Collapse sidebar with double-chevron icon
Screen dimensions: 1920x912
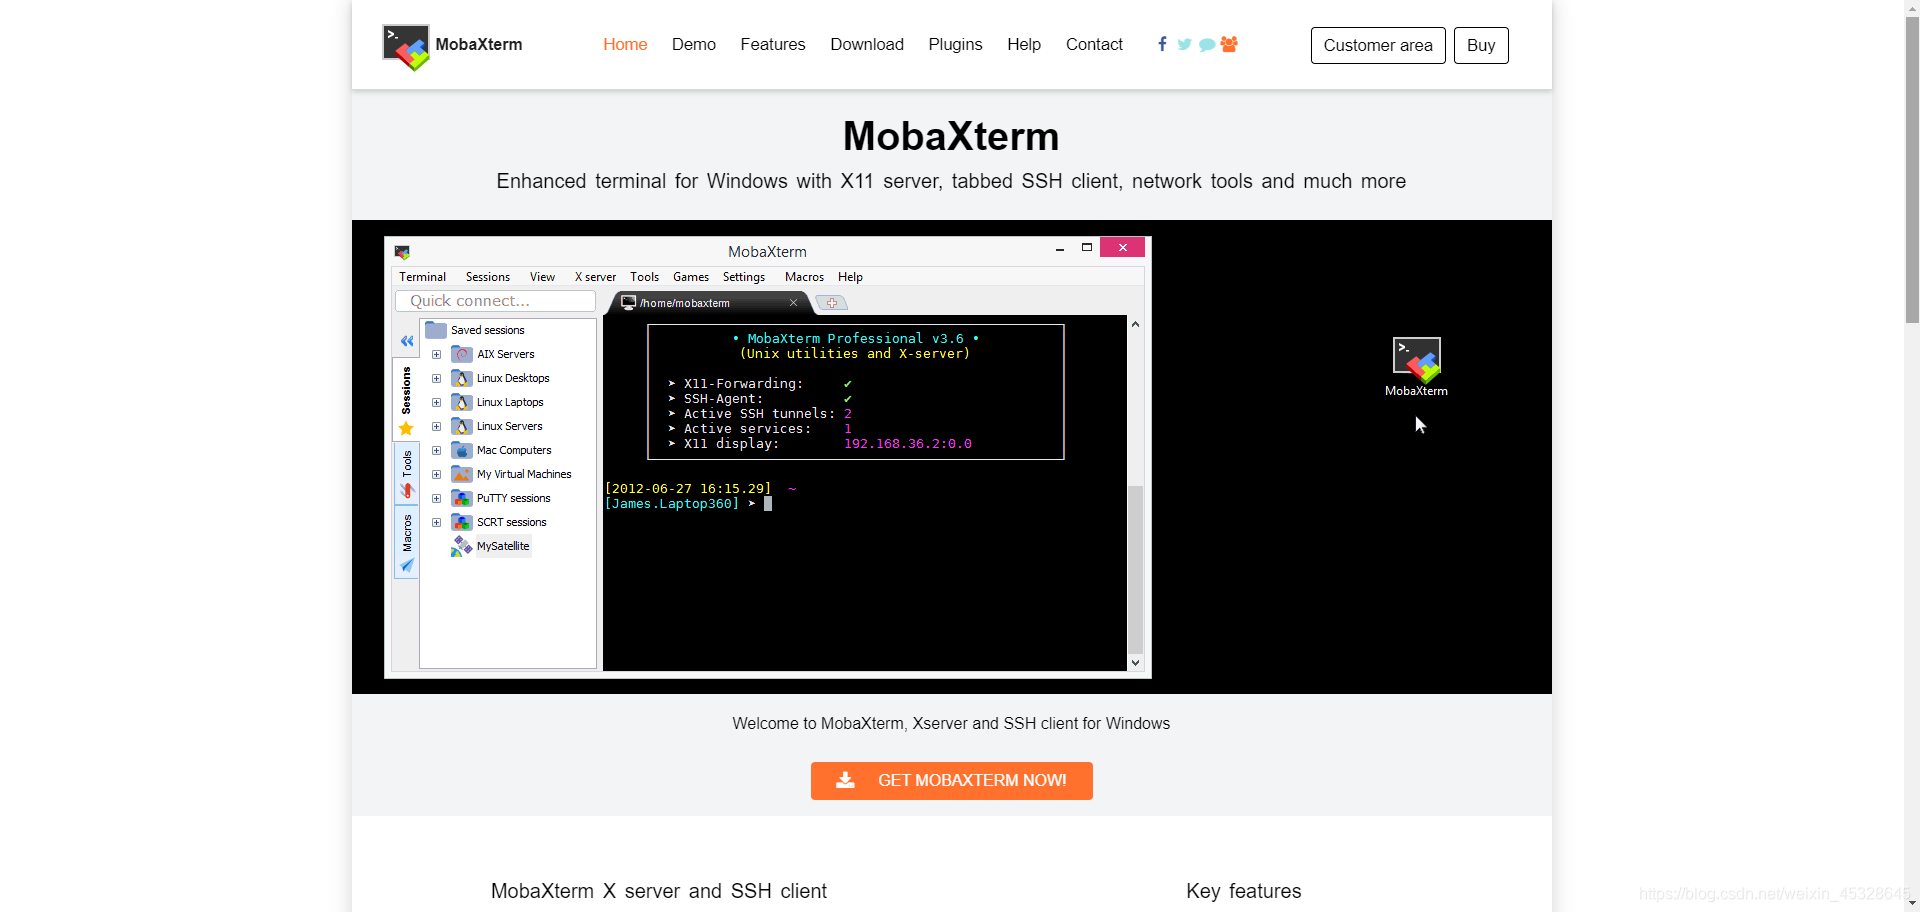pyautogui.click(x=407, y=341)
